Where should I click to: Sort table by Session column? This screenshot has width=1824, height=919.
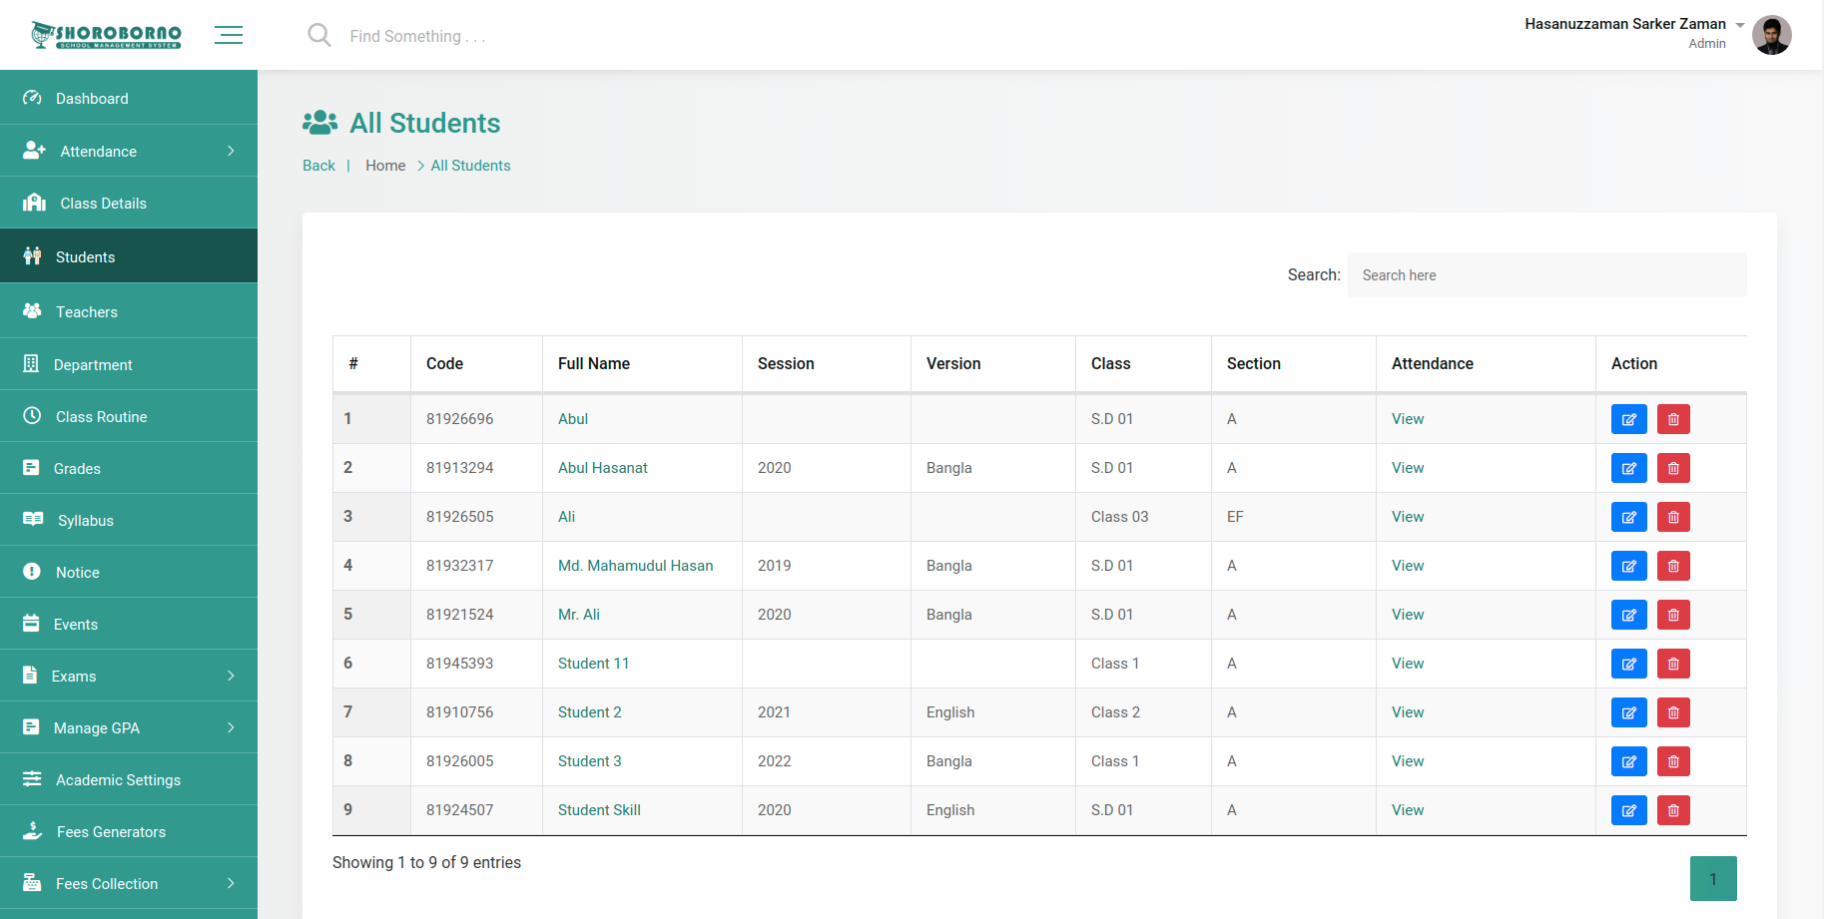(826, 364)
